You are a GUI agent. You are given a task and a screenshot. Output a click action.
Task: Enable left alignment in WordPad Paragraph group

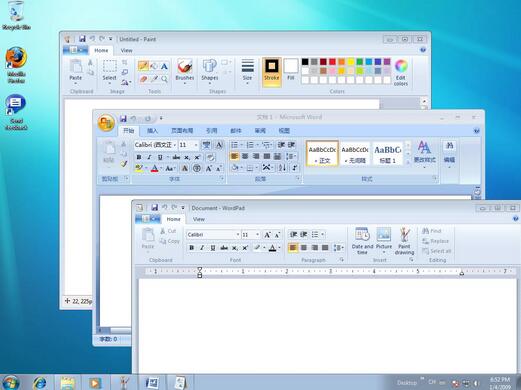click(x=293, y=248)
